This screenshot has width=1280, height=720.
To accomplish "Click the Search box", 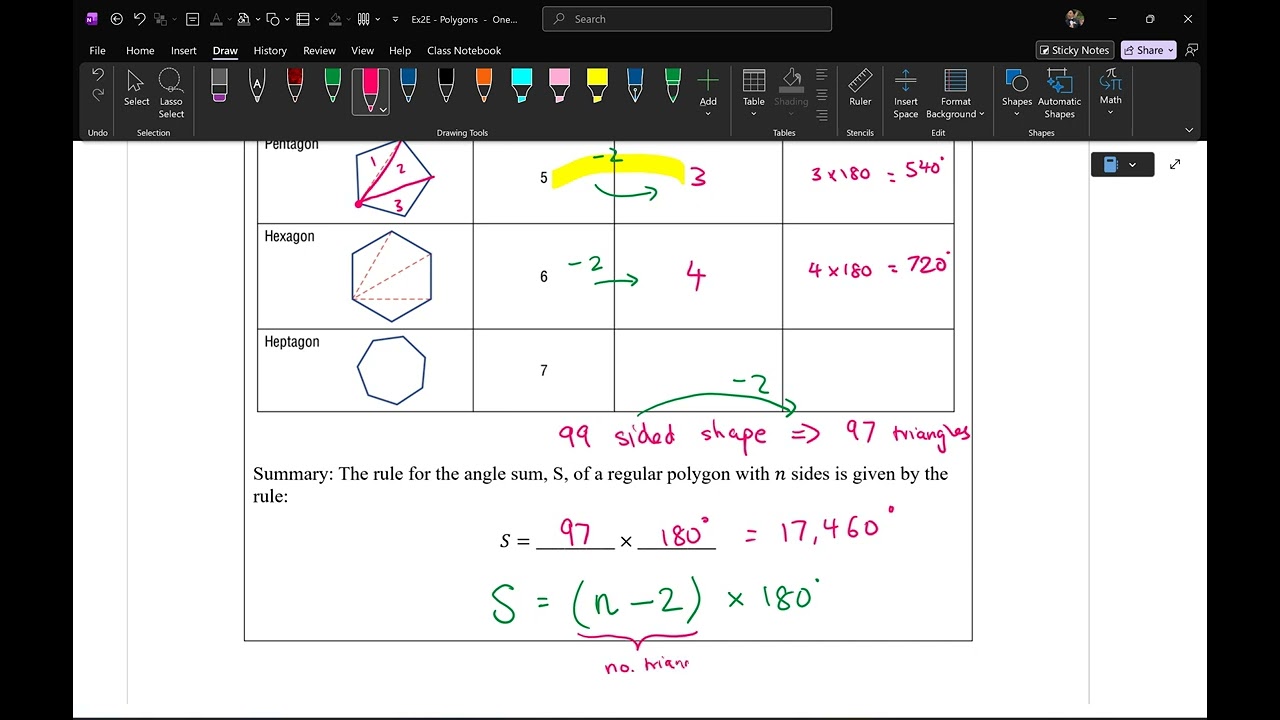I will (x=687, y=19).
